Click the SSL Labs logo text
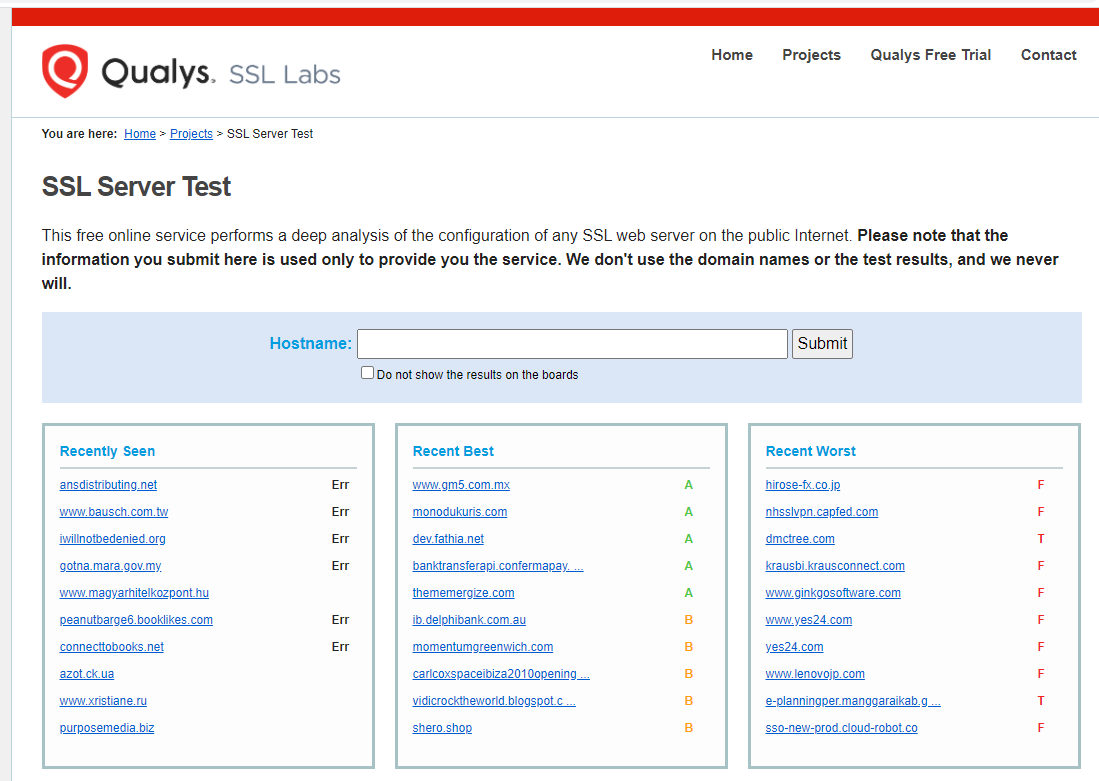 click(285, 74)
